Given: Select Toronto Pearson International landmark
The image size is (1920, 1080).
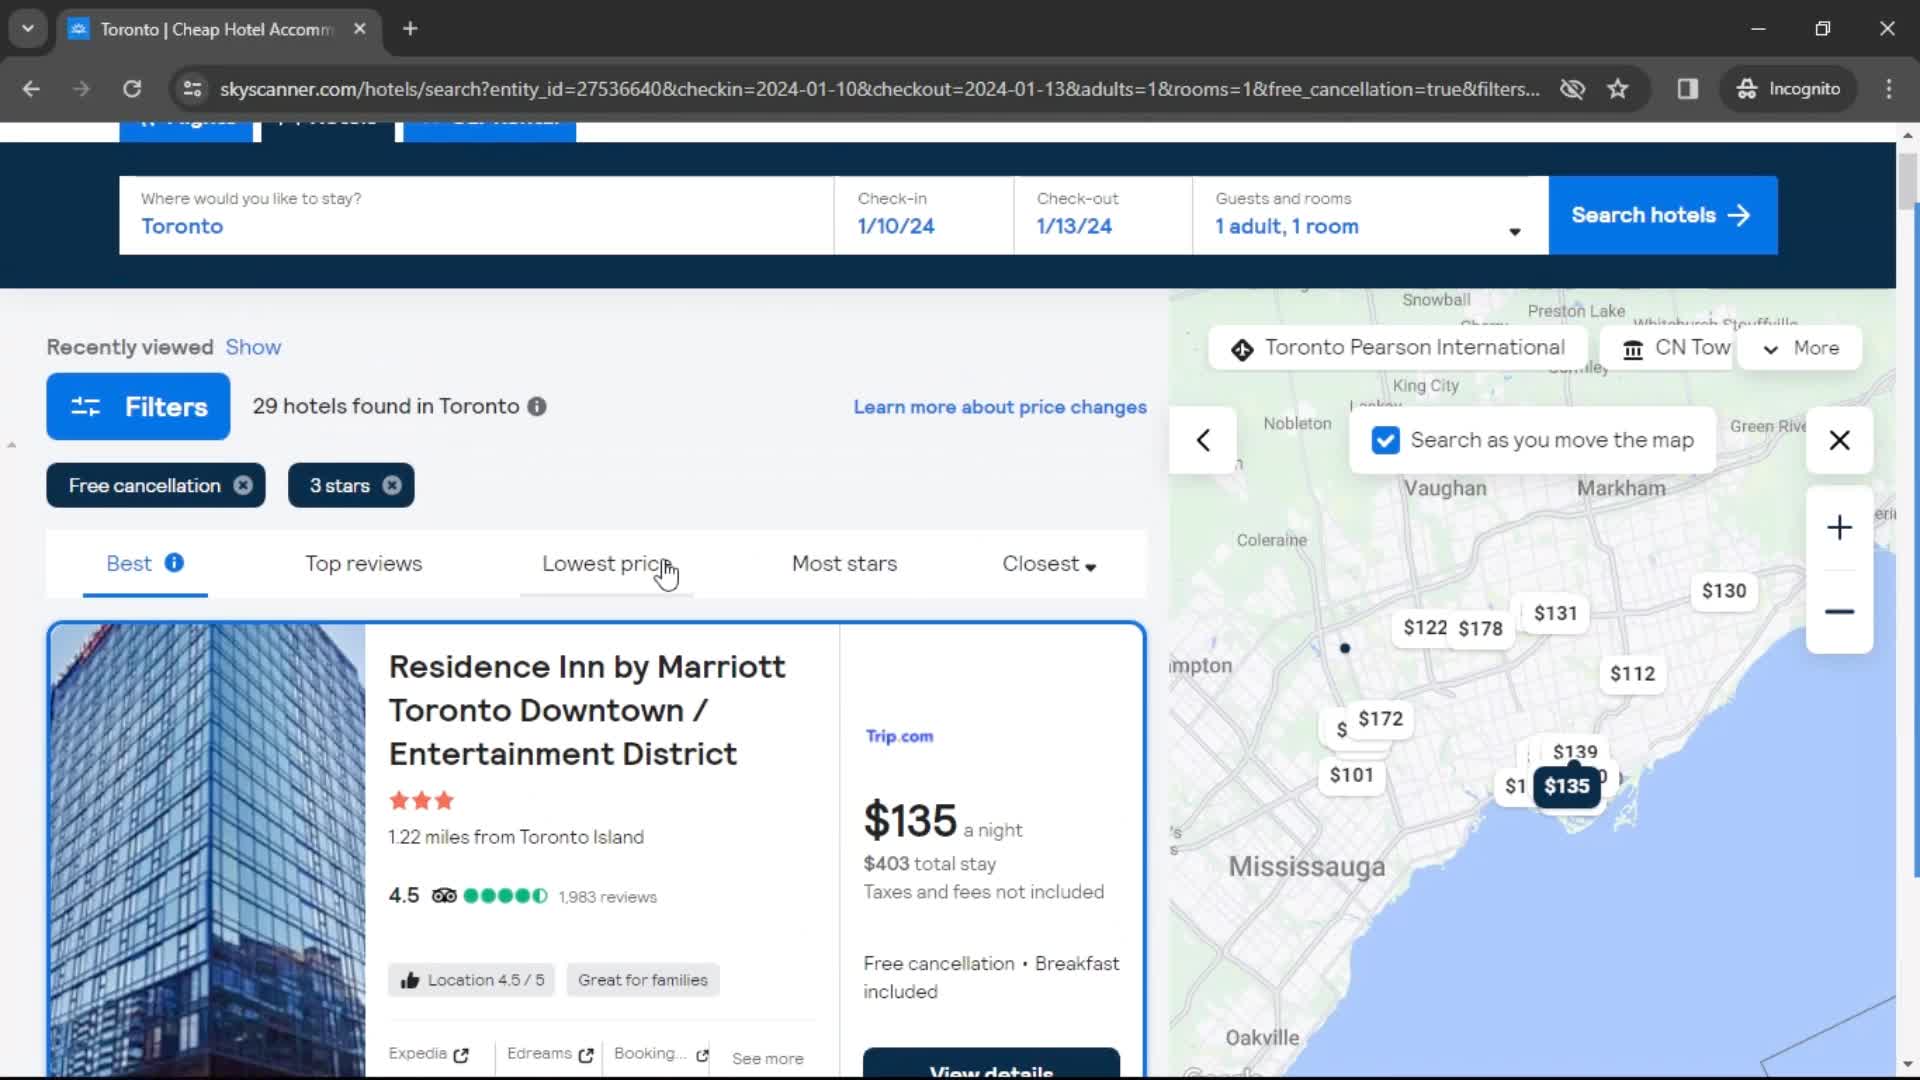Looking at the screenshot, I should pyautogui.click(x=1398, y=348).
